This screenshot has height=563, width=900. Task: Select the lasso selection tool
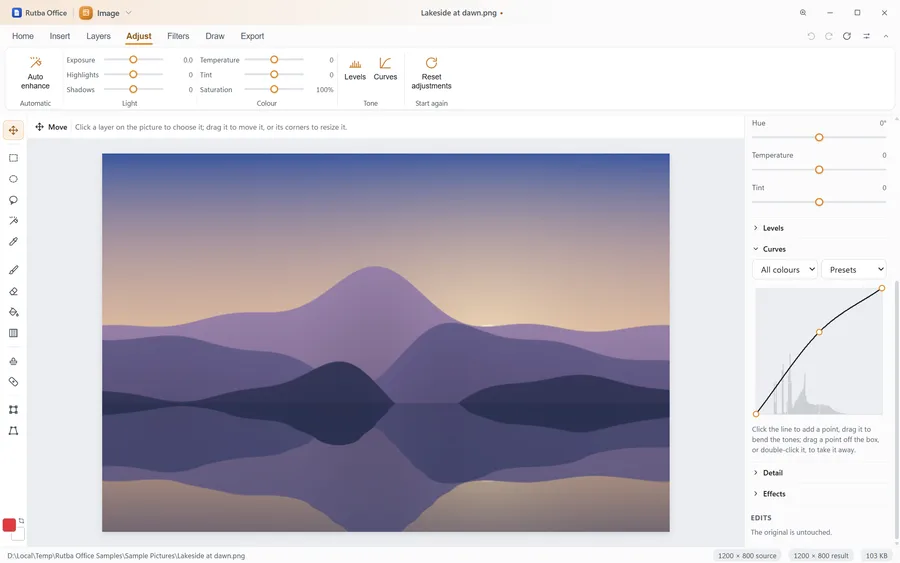(x=13, y=200)
